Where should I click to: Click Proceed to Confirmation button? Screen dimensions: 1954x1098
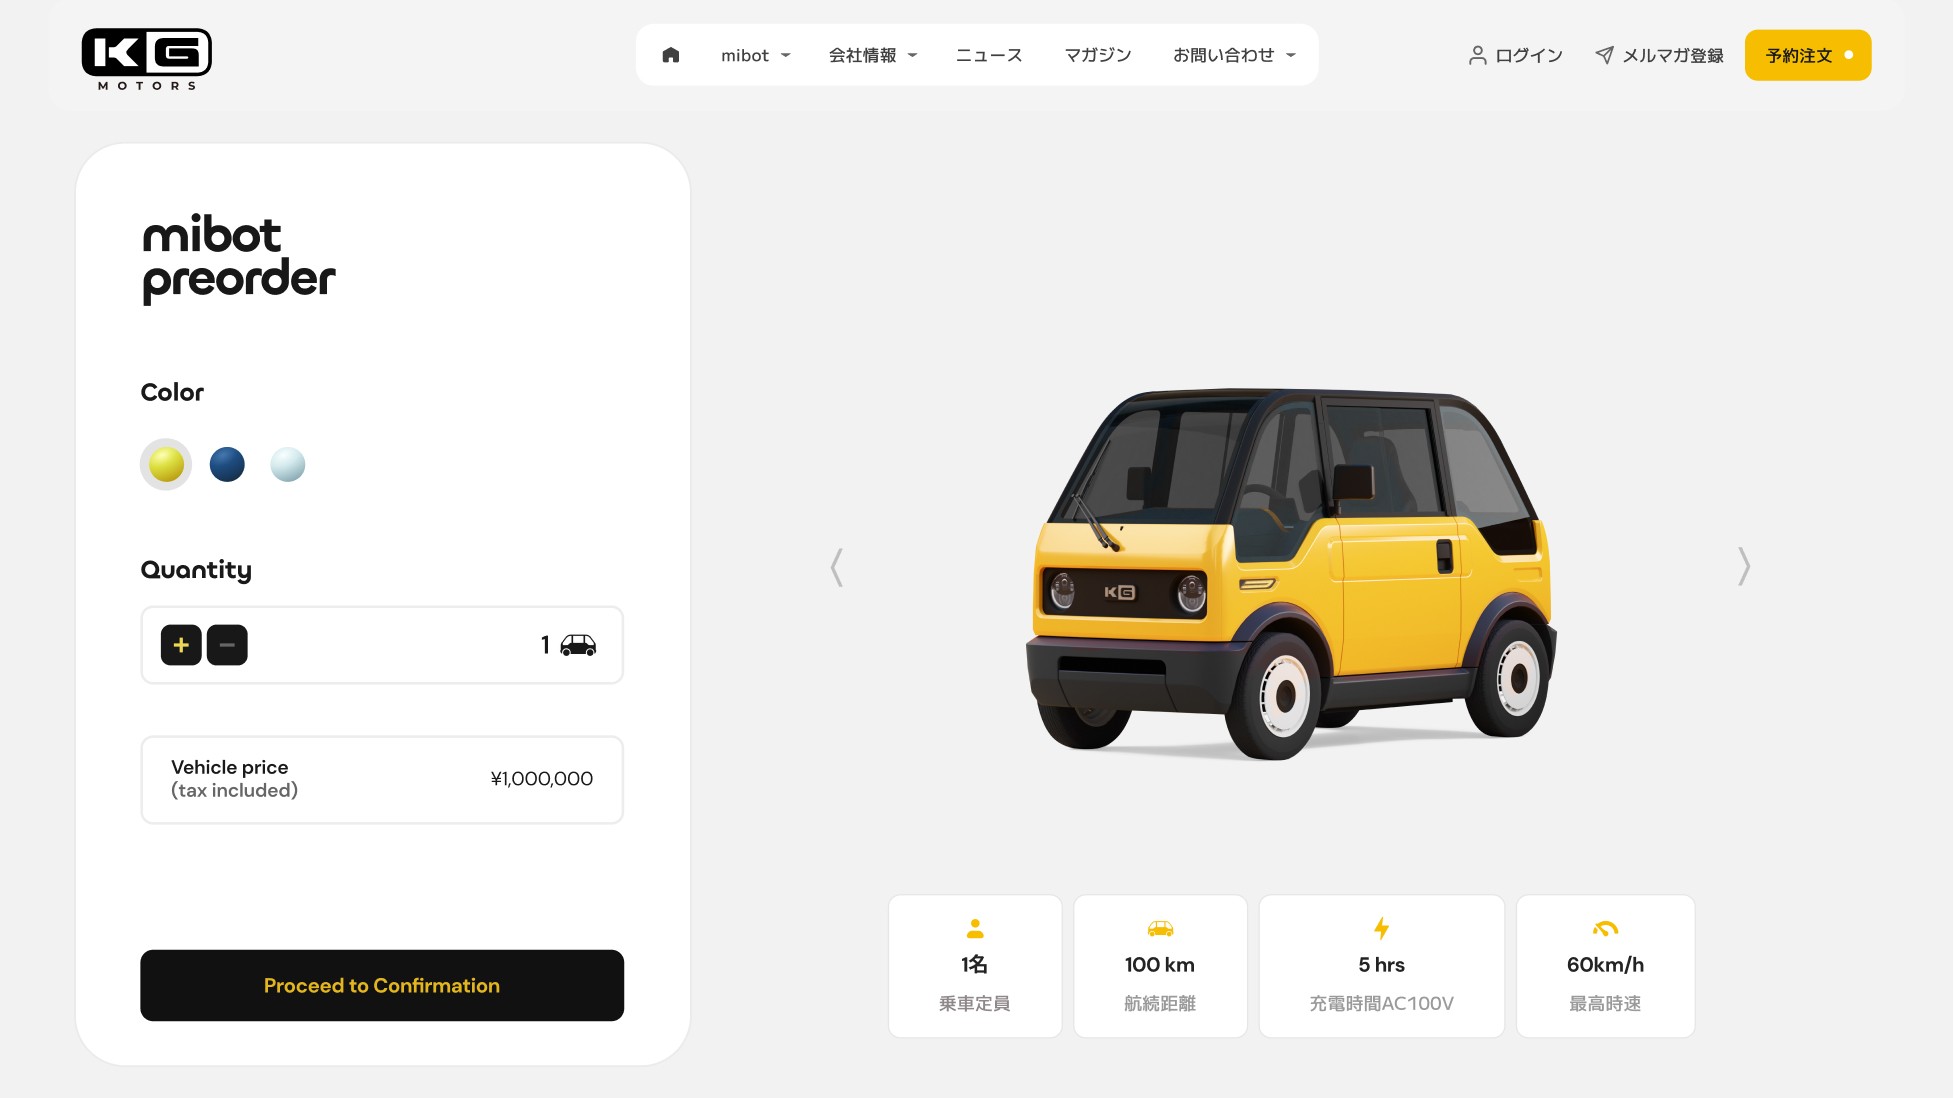click(382, 985)
